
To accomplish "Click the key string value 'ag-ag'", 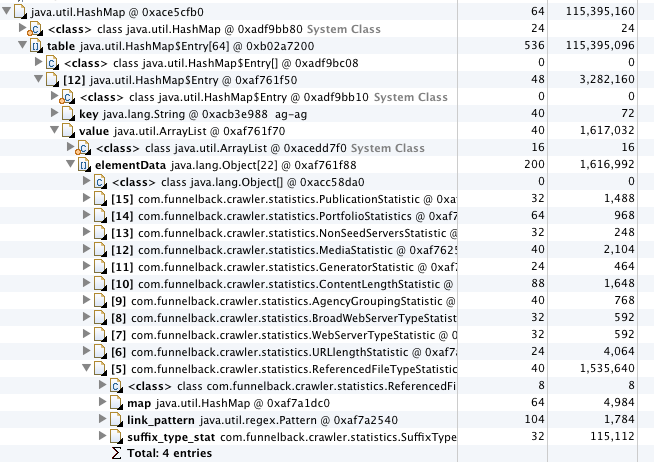I will [x=291, y=114].
